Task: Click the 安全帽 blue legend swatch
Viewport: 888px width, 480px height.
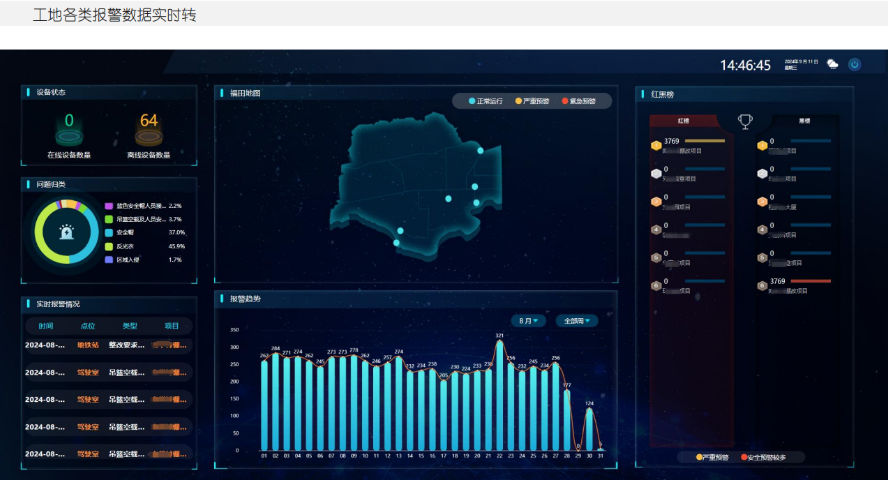Action: tap(108, 232)
